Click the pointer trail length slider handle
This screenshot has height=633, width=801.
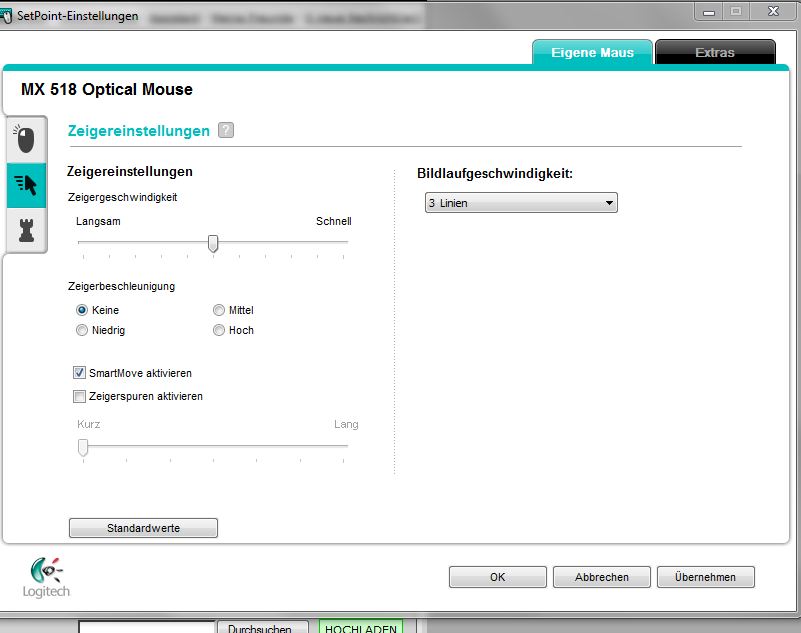[83, 448]
